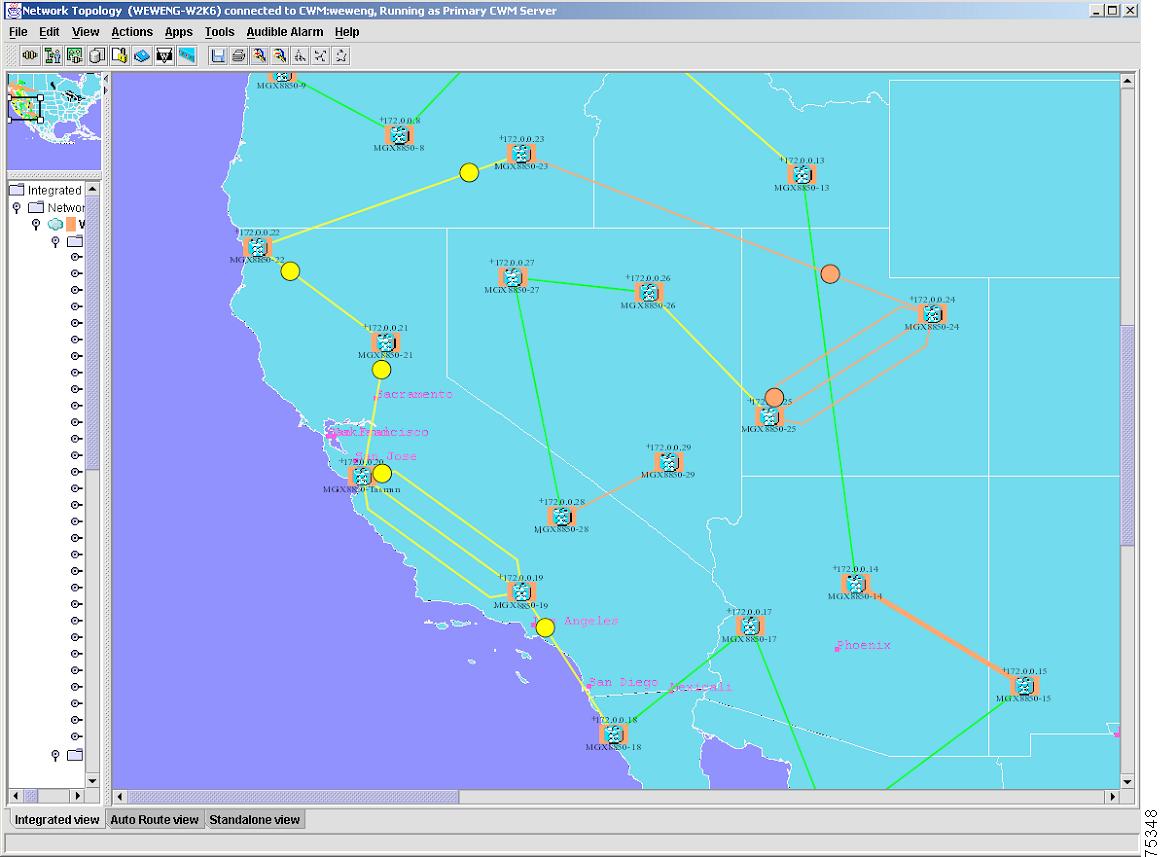Click the green circuit board toolbar icon
Image resolution: width=1161 pixels, height=857 pixels.
click(x=75, y=56)
